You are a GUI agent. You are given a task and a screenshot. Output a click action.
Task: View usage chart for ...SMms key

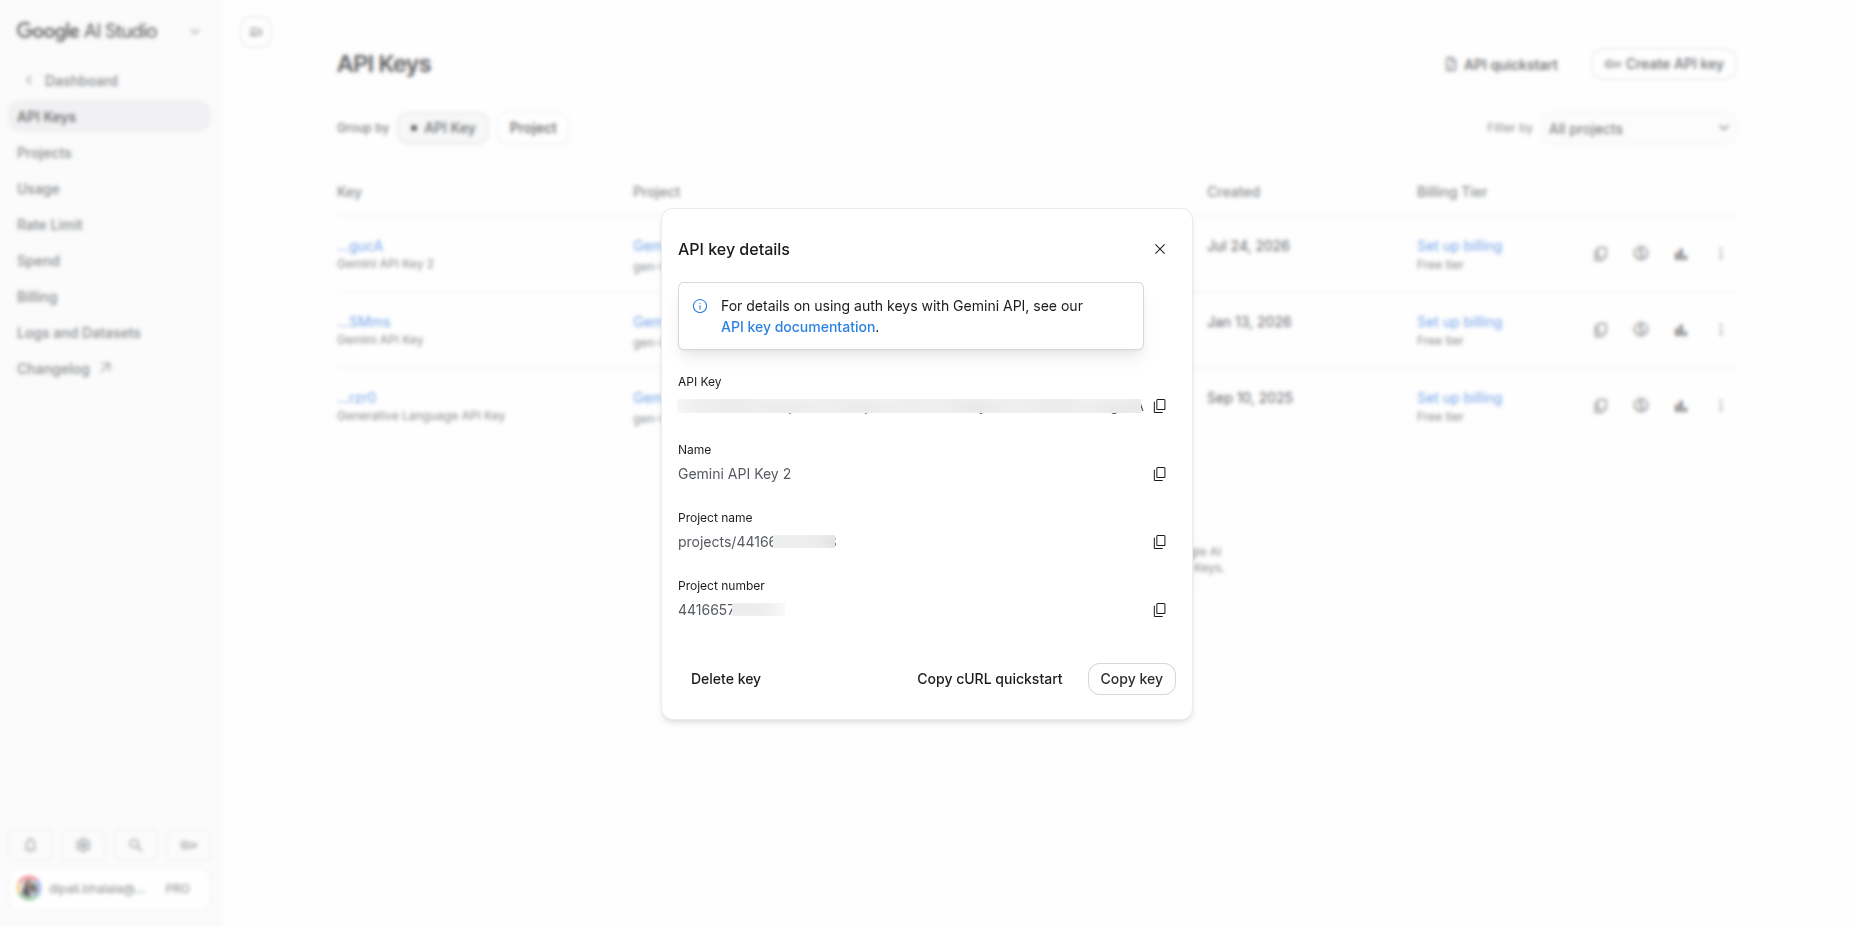coord(1681,330)
